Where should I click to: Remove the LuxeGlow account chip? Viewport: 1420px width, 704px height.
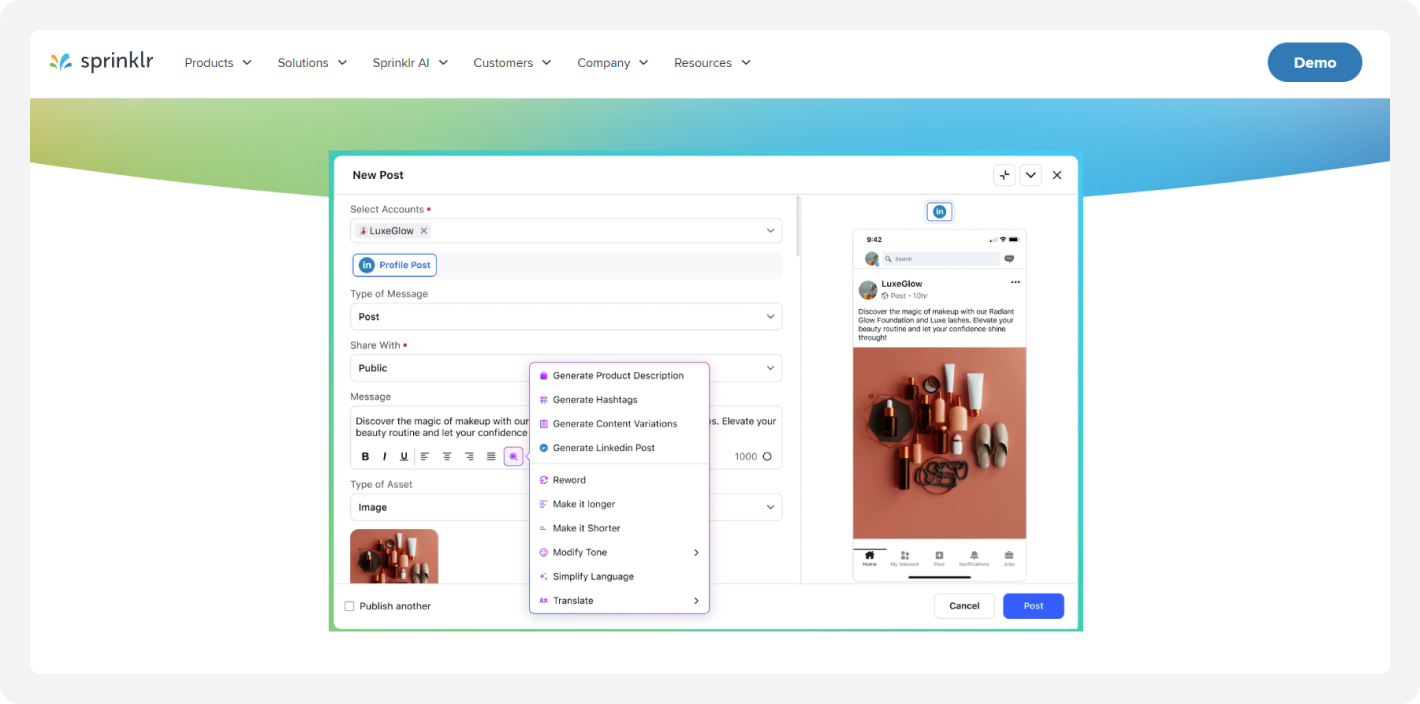[x=423, y=231]
